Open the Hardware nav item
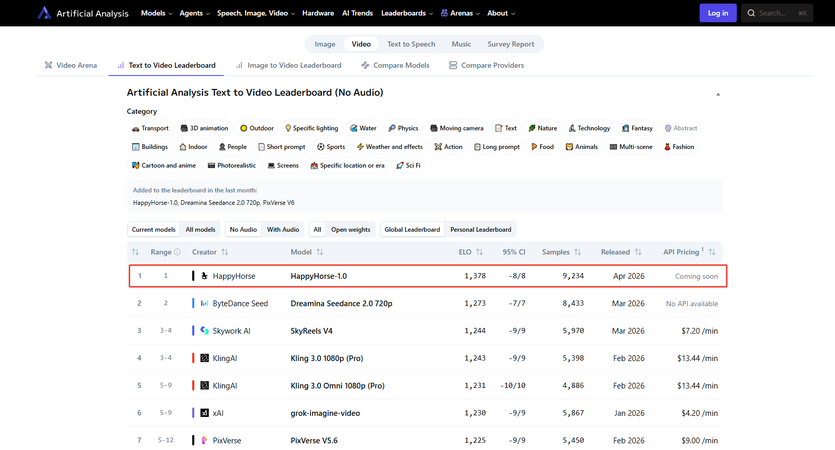The image size is (835, 450). [318, 13]
